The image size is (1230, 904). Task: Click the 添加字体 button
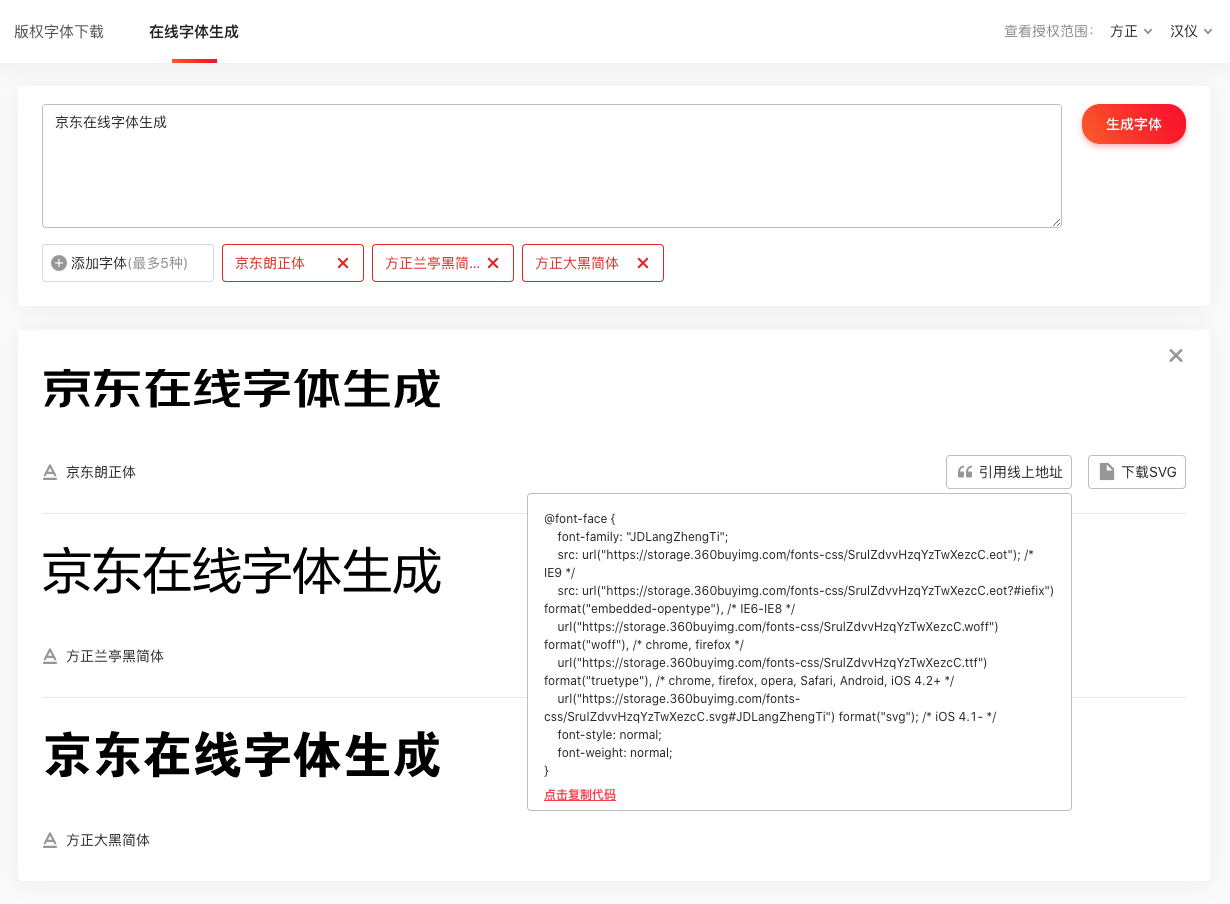128,263
